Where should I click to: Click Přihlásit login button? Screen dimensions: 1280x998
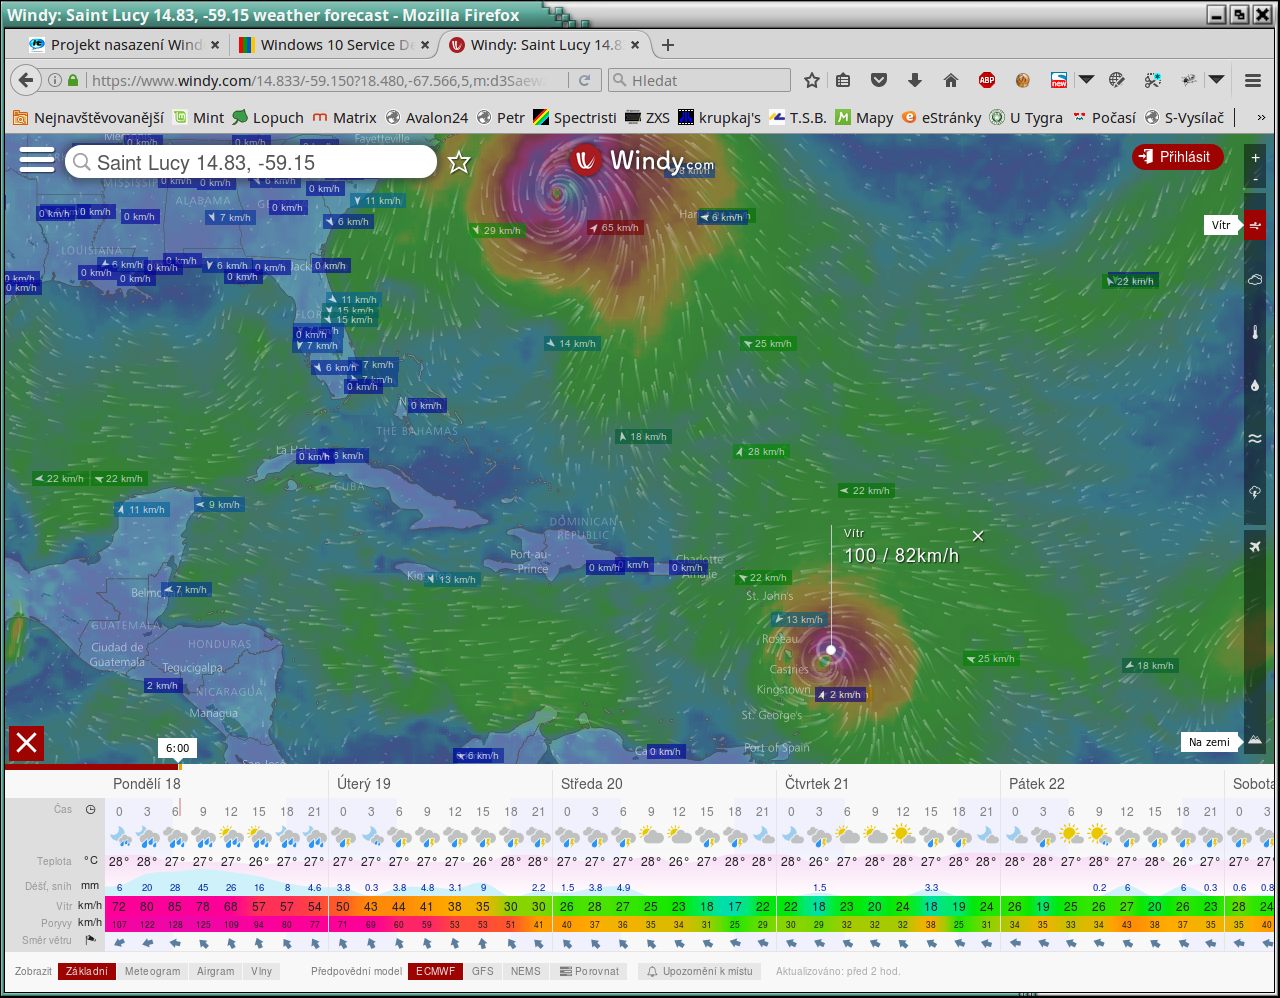pos(1177,157)
